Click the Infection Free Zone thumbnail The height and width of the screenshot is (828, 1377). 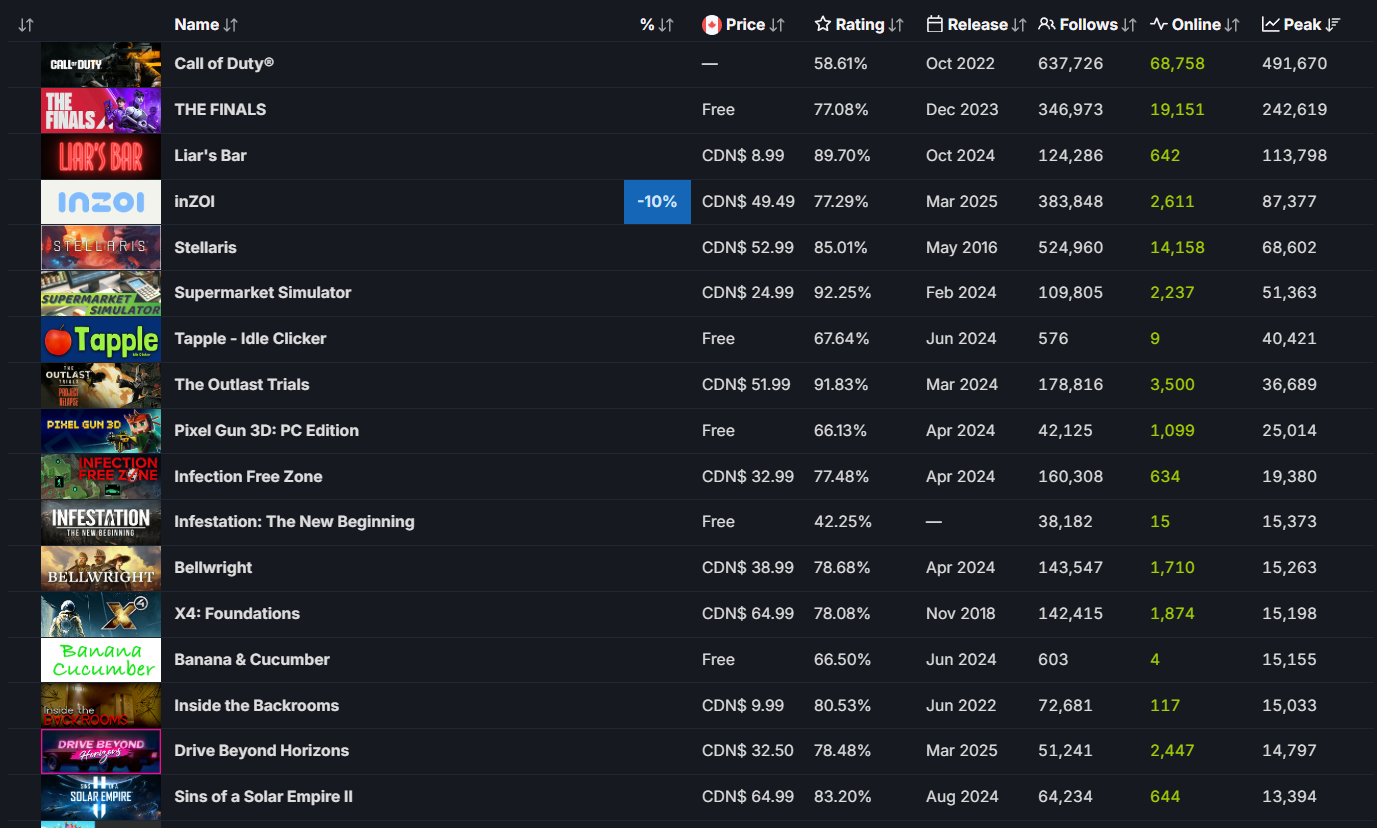coord(101,477)
